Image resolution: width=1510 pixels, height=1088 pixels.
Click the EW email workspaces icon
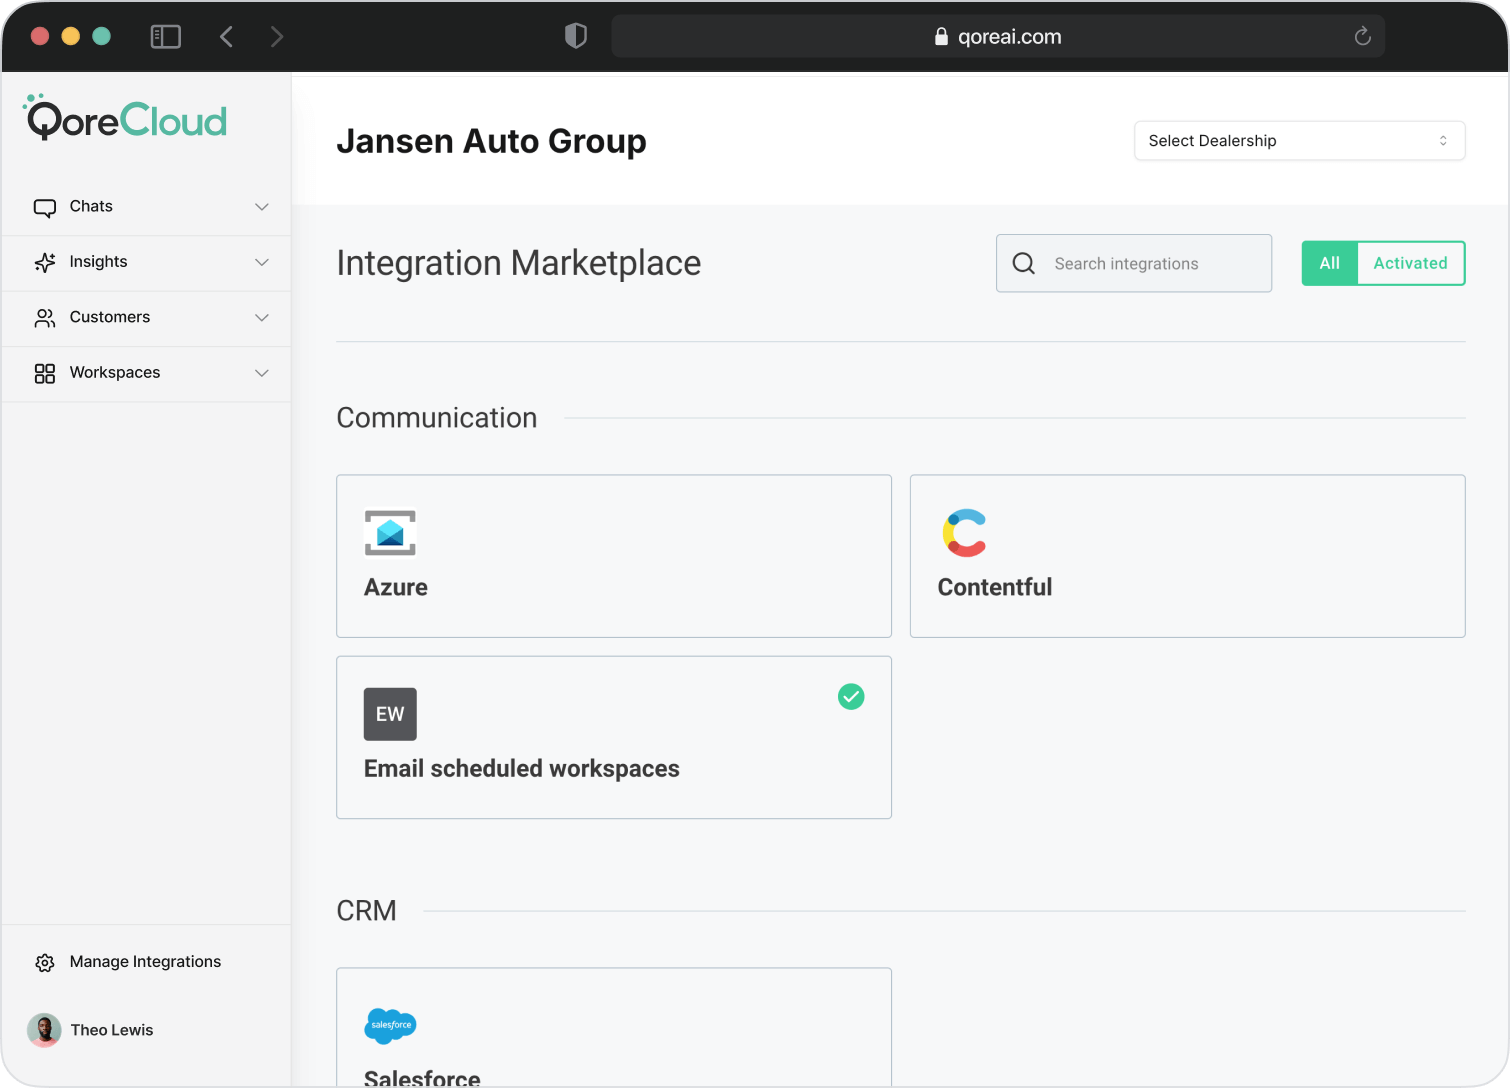(x=390, y=714)
